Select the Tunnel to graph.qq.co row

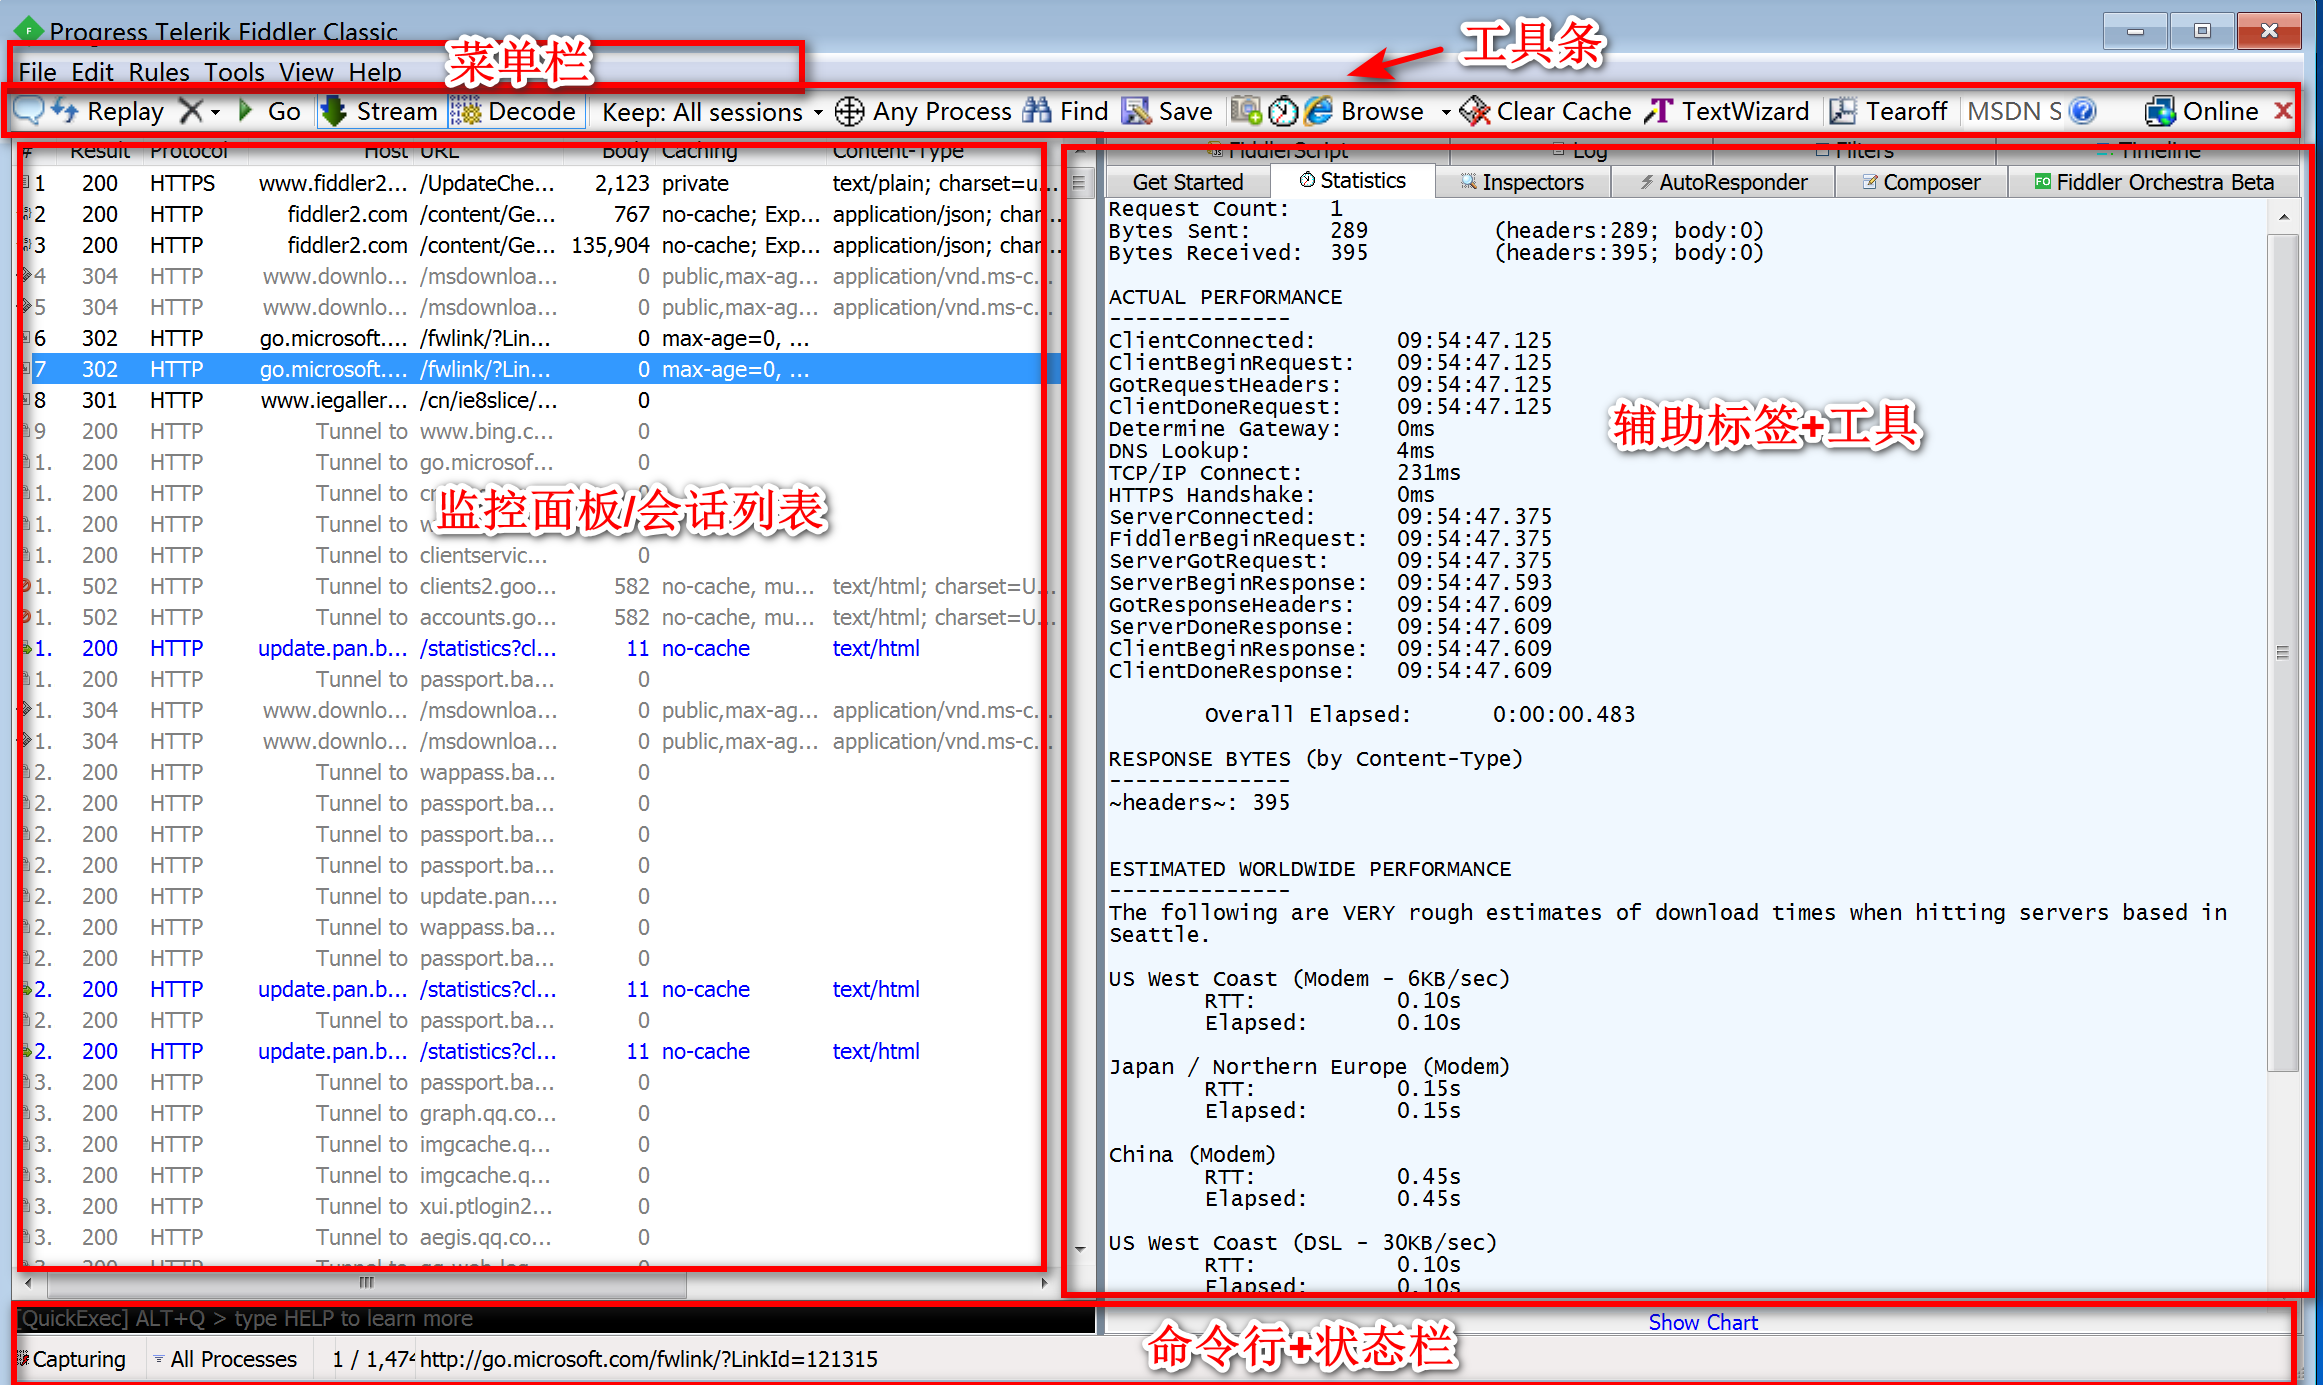click(x=540, y=1114)
